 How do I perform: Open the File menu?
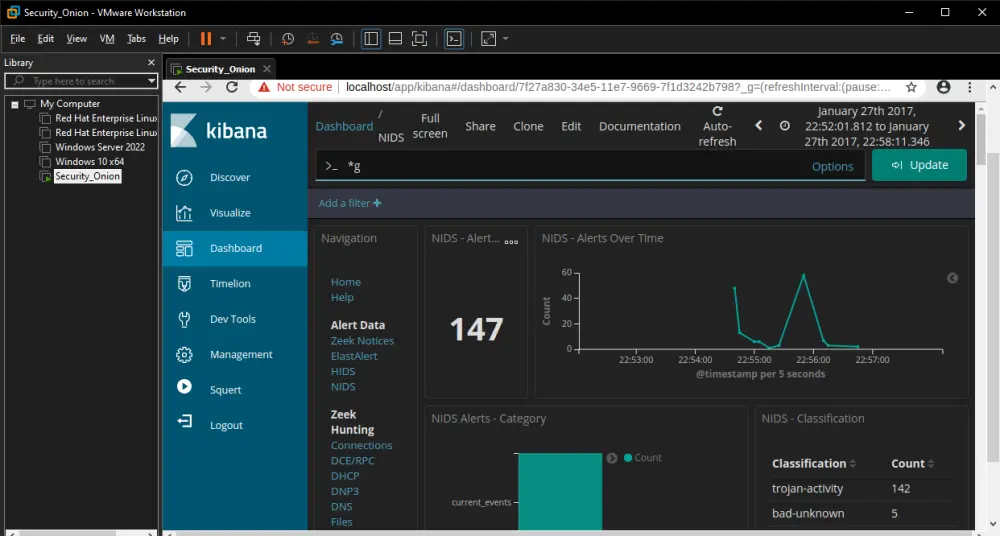pyautogui.click(x=17, y=39)
